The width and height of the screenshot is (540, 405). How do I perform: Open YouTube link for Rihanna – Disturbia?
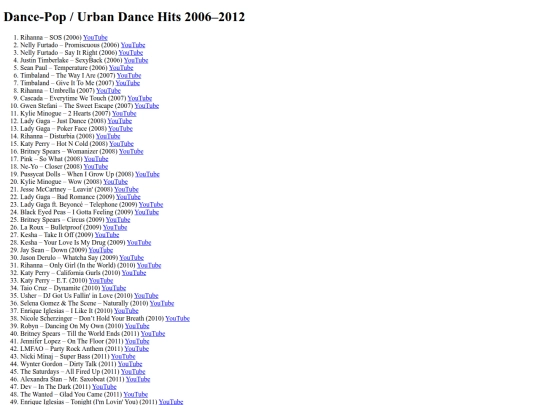tap(108, 136)
